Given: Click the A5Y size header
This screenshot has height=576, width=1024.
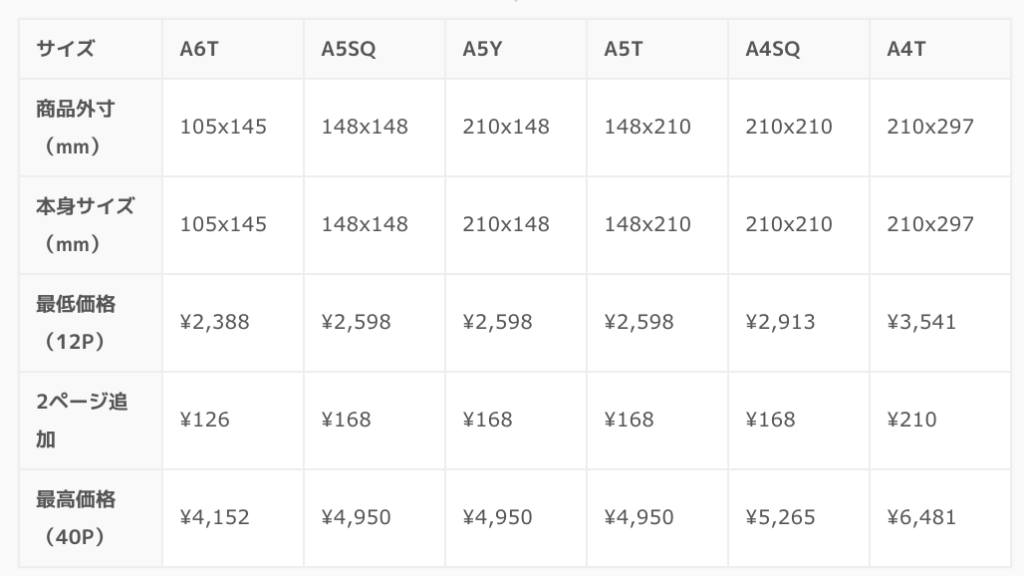Looking at the screenshot, I should (516, 49).
